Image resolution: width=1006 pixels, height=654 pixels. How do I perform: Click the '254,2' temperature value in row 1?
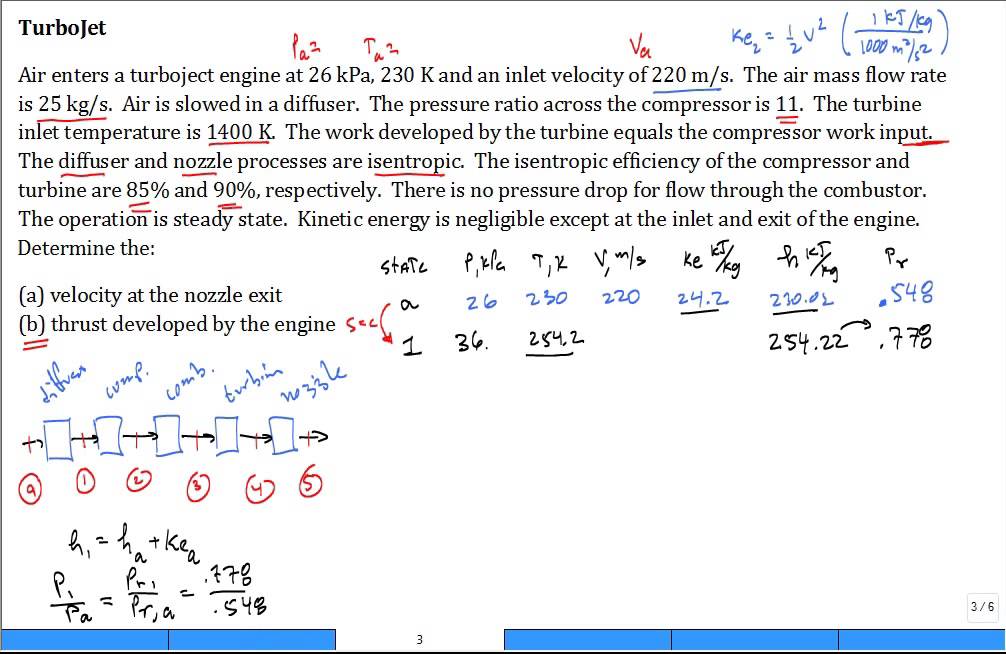[556, 339]
